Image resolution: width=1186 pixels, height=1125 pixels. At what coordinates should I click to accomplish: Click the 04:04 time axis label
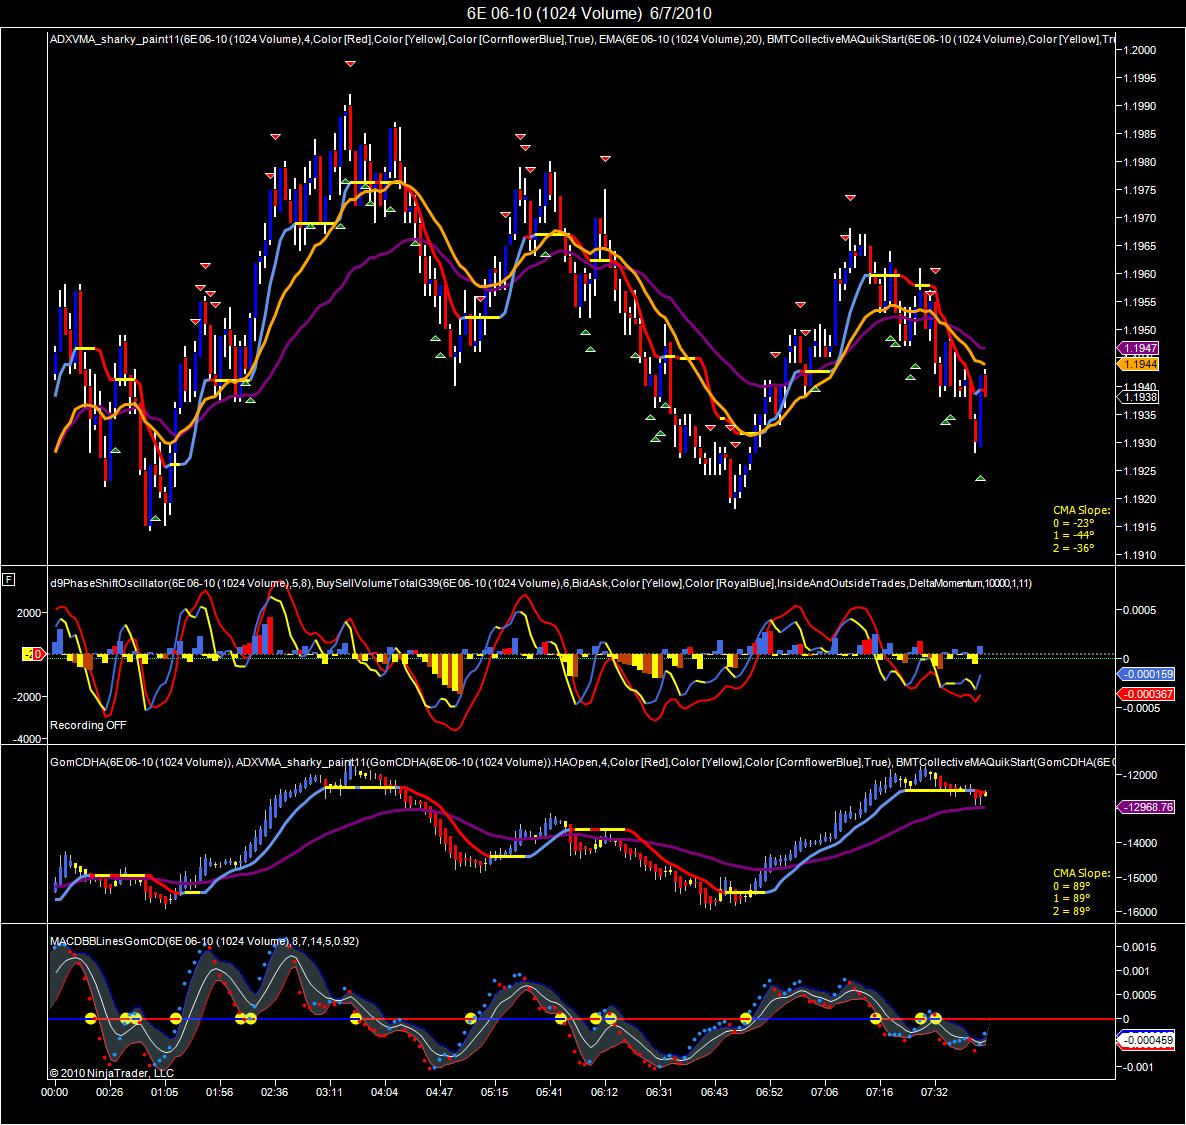tap(384, 1092)
